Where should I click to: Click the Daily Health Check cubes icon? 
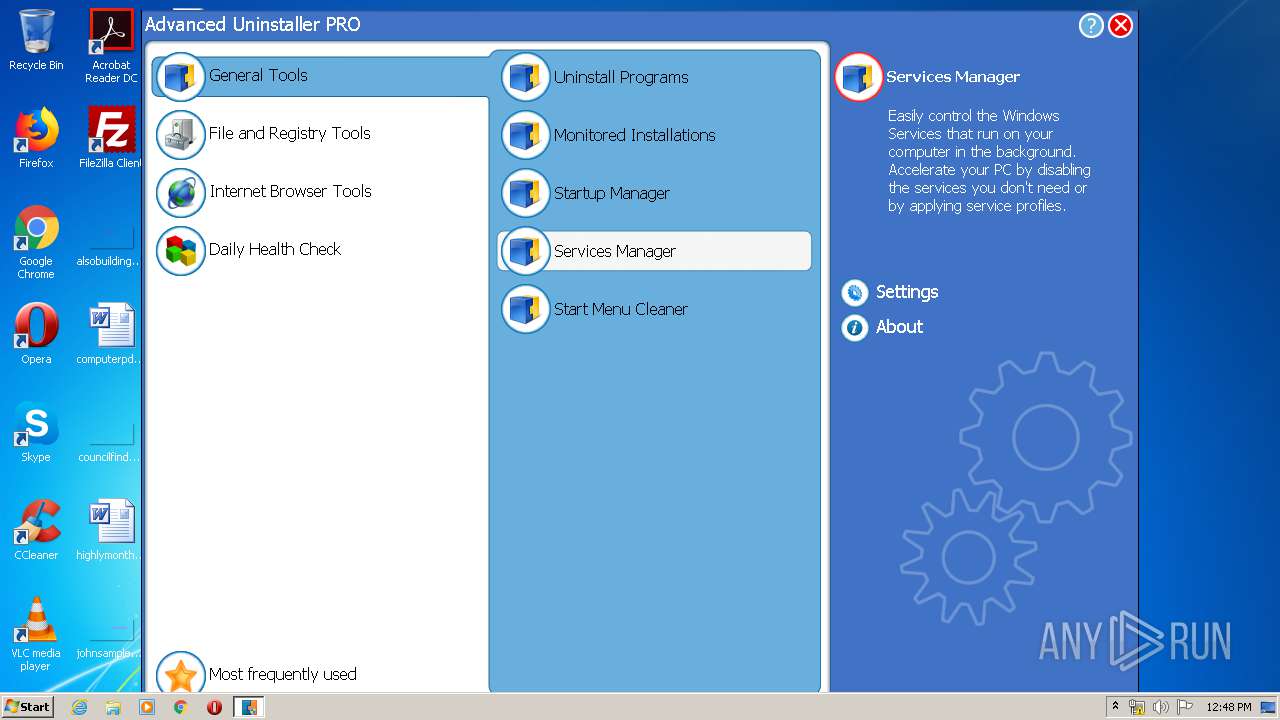[181, 251]
